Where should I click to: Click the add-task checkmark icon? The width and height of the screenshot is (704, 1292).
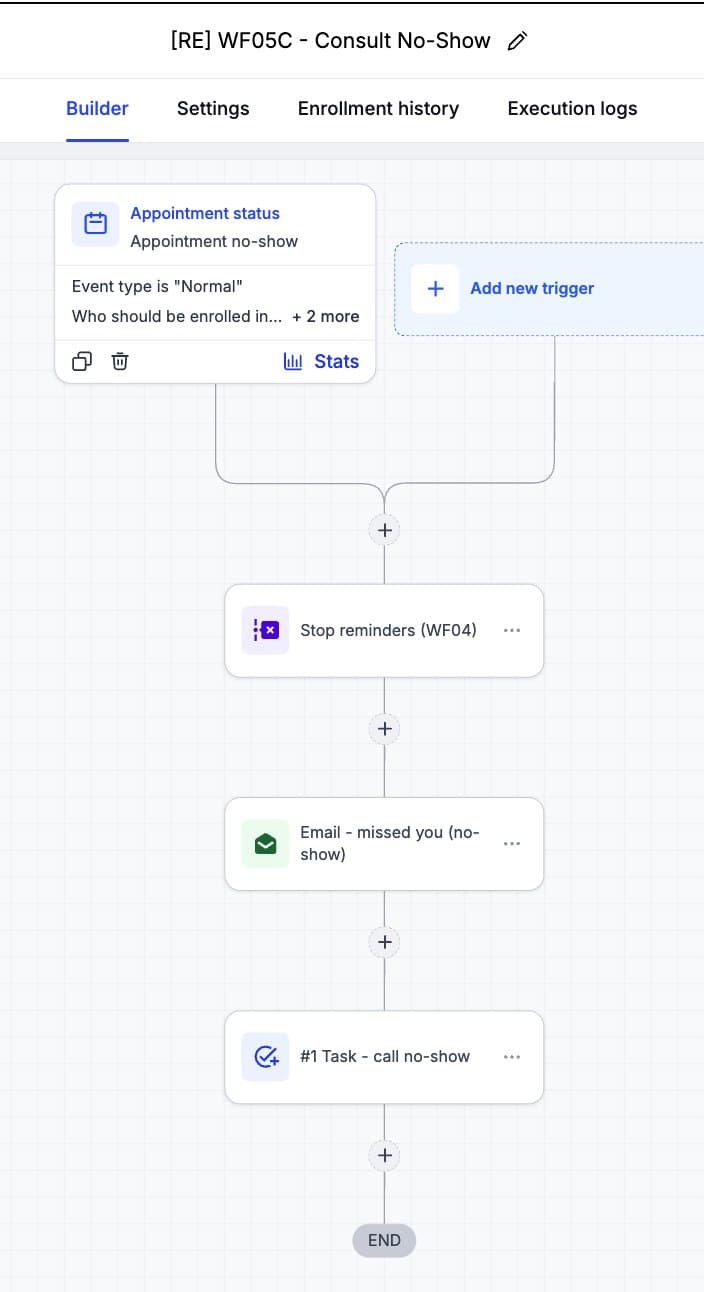pyautogui.click(x=265, y=1056)
